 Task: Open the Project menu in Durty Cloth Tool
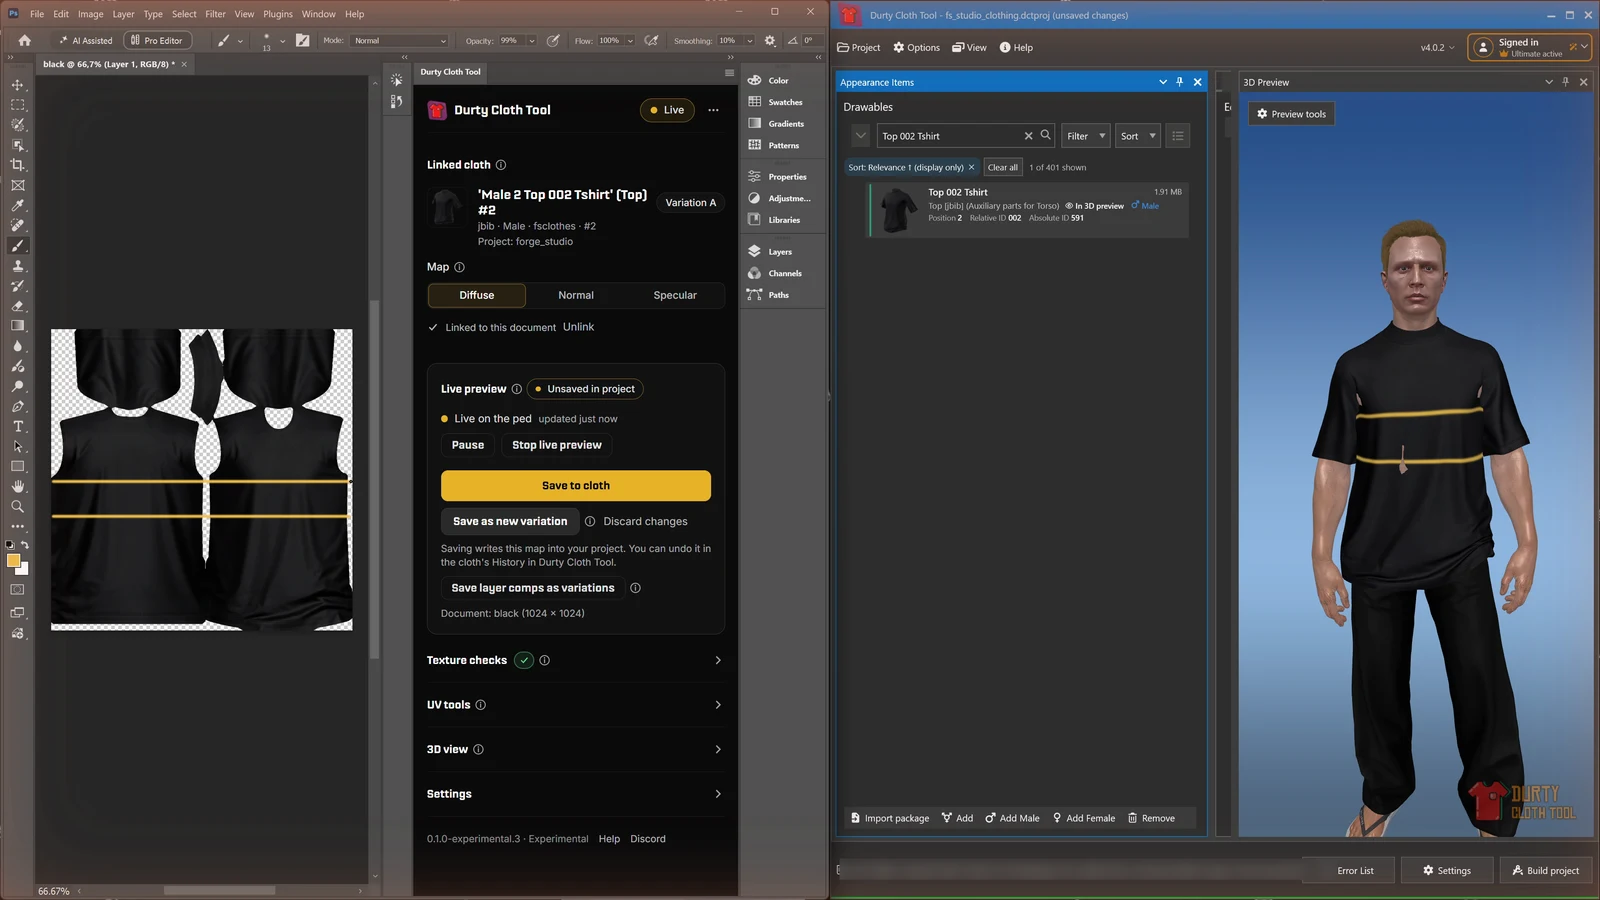point(859,47)
